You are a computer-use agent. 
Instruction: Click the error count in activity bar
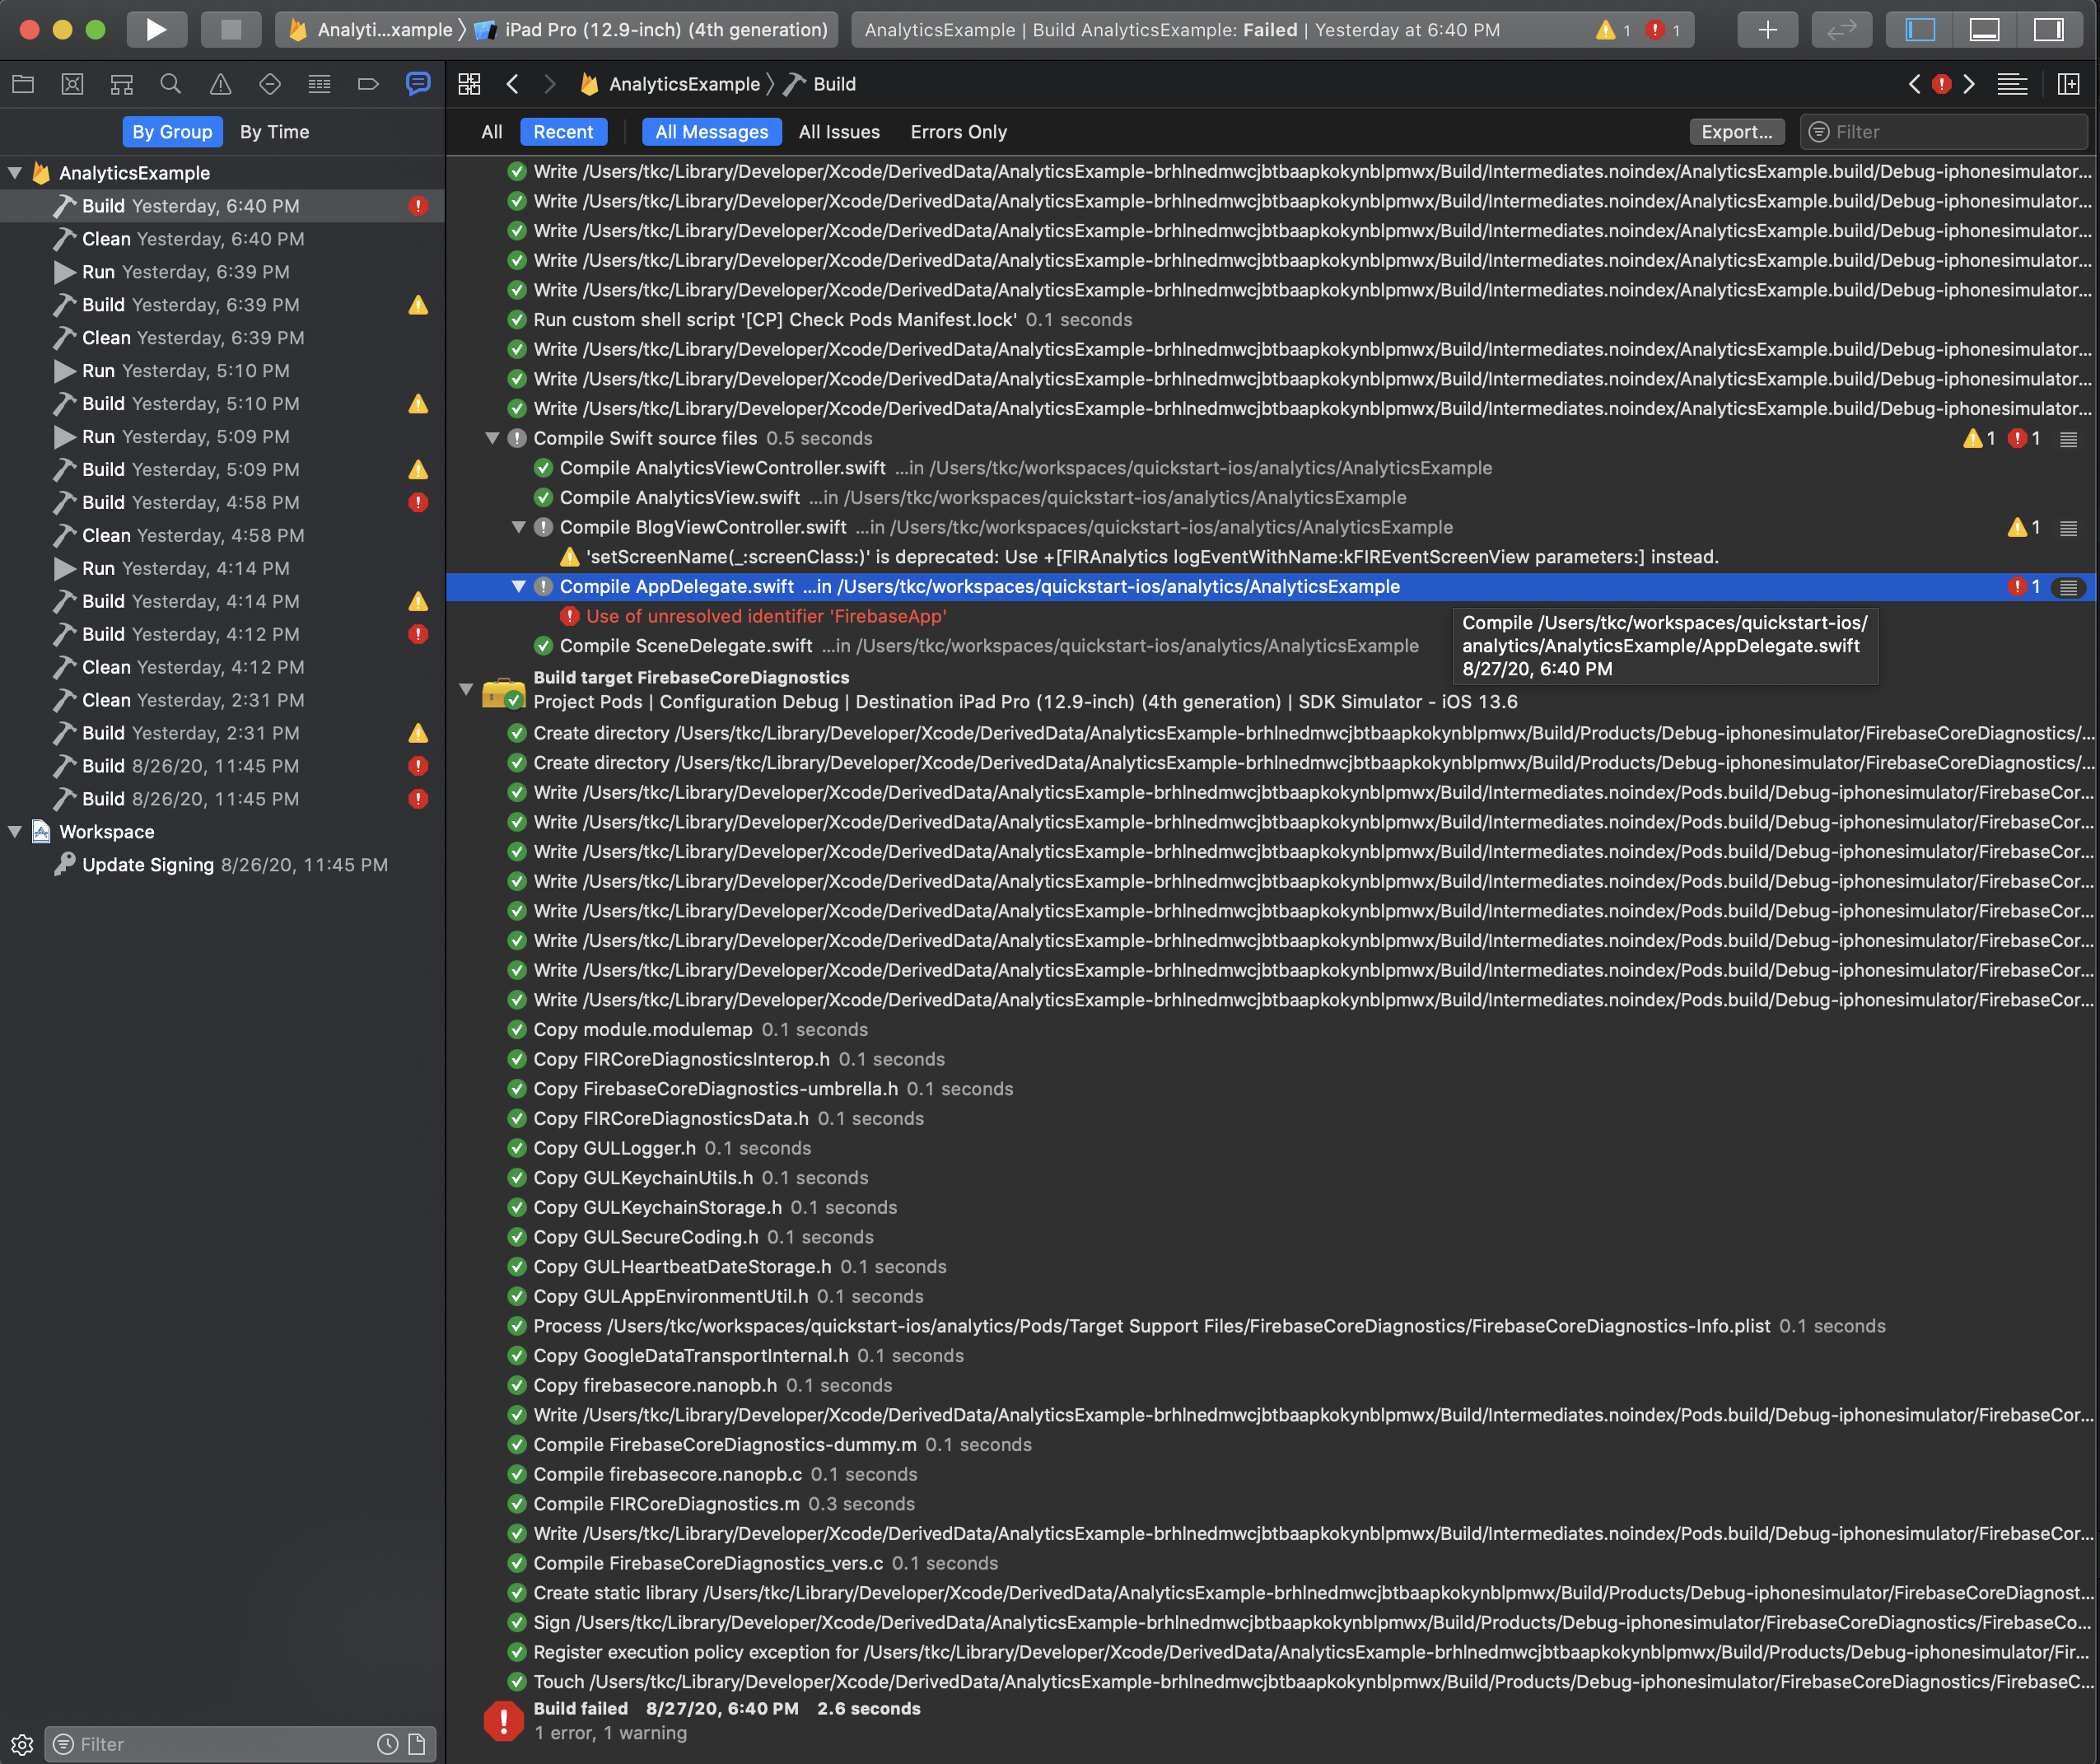[x=1664, y=30]
